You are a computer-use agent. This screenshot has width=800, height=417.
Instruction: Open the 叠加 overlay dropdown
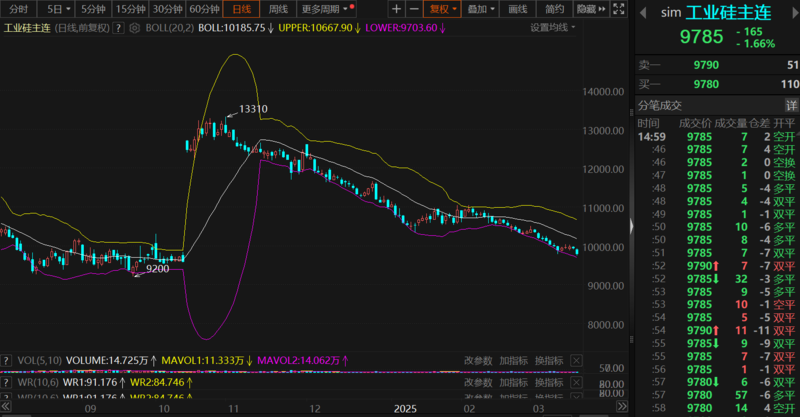click(482, 9)
